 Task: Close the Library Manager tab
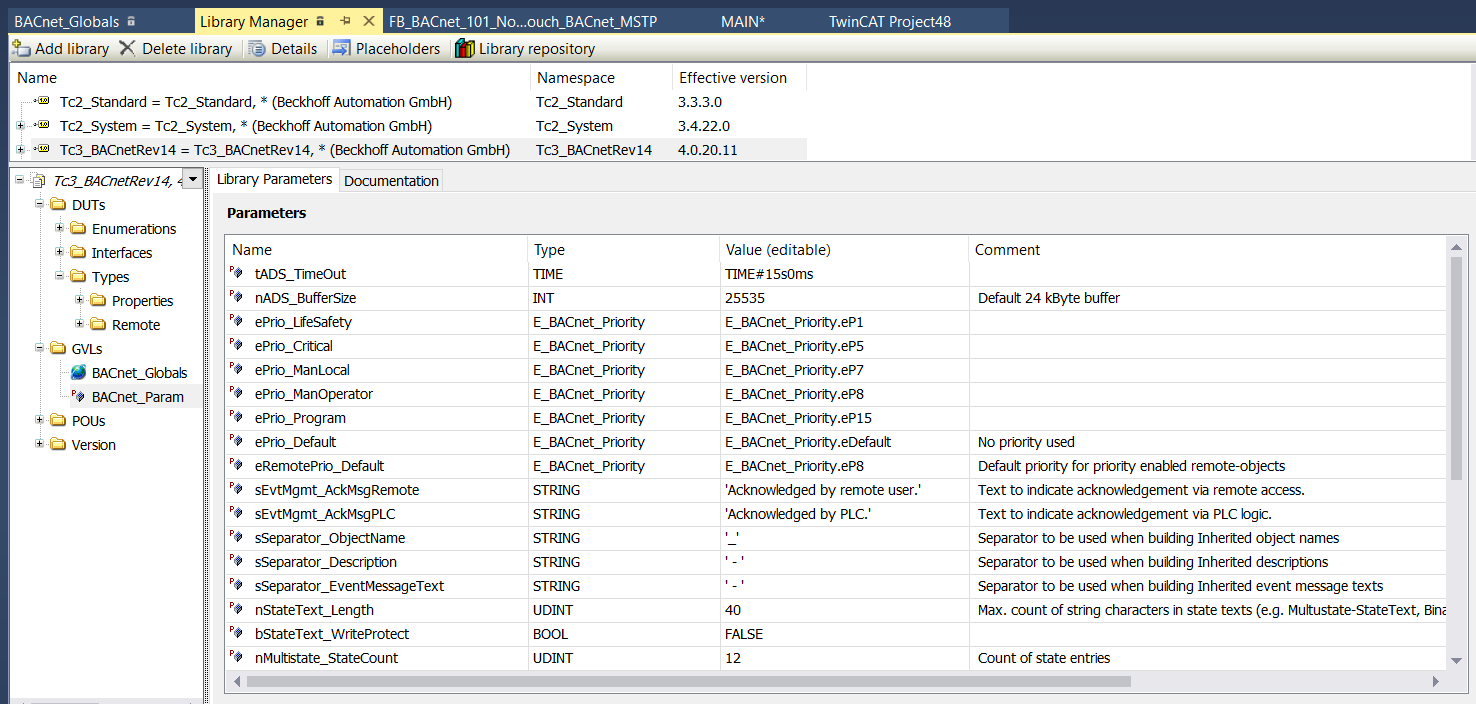[x=369, y=21]
